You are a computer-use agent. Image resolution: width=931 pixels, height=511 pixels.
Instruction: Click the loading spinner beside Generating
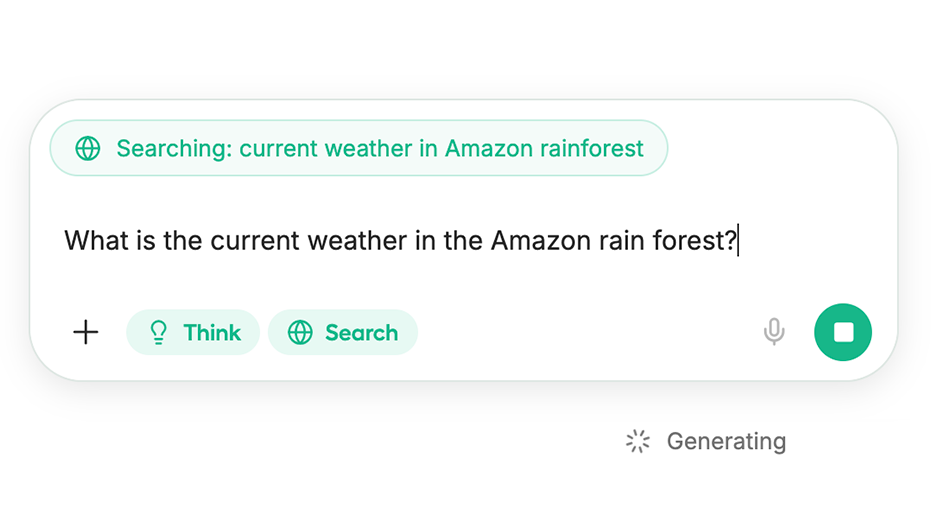coord(638,441)
